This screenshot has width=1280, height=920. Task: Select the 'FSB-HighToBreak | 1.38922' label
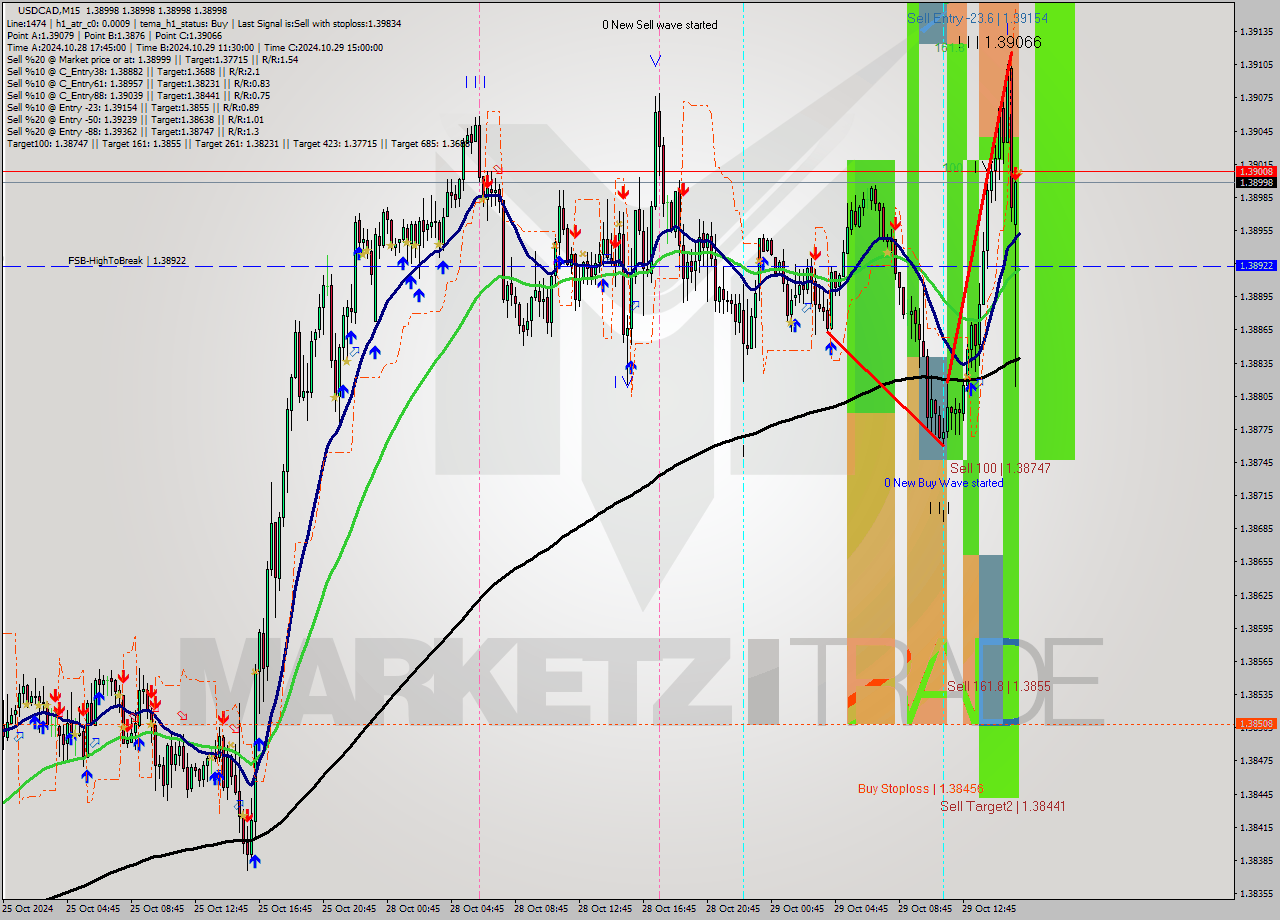coord(127,261)
